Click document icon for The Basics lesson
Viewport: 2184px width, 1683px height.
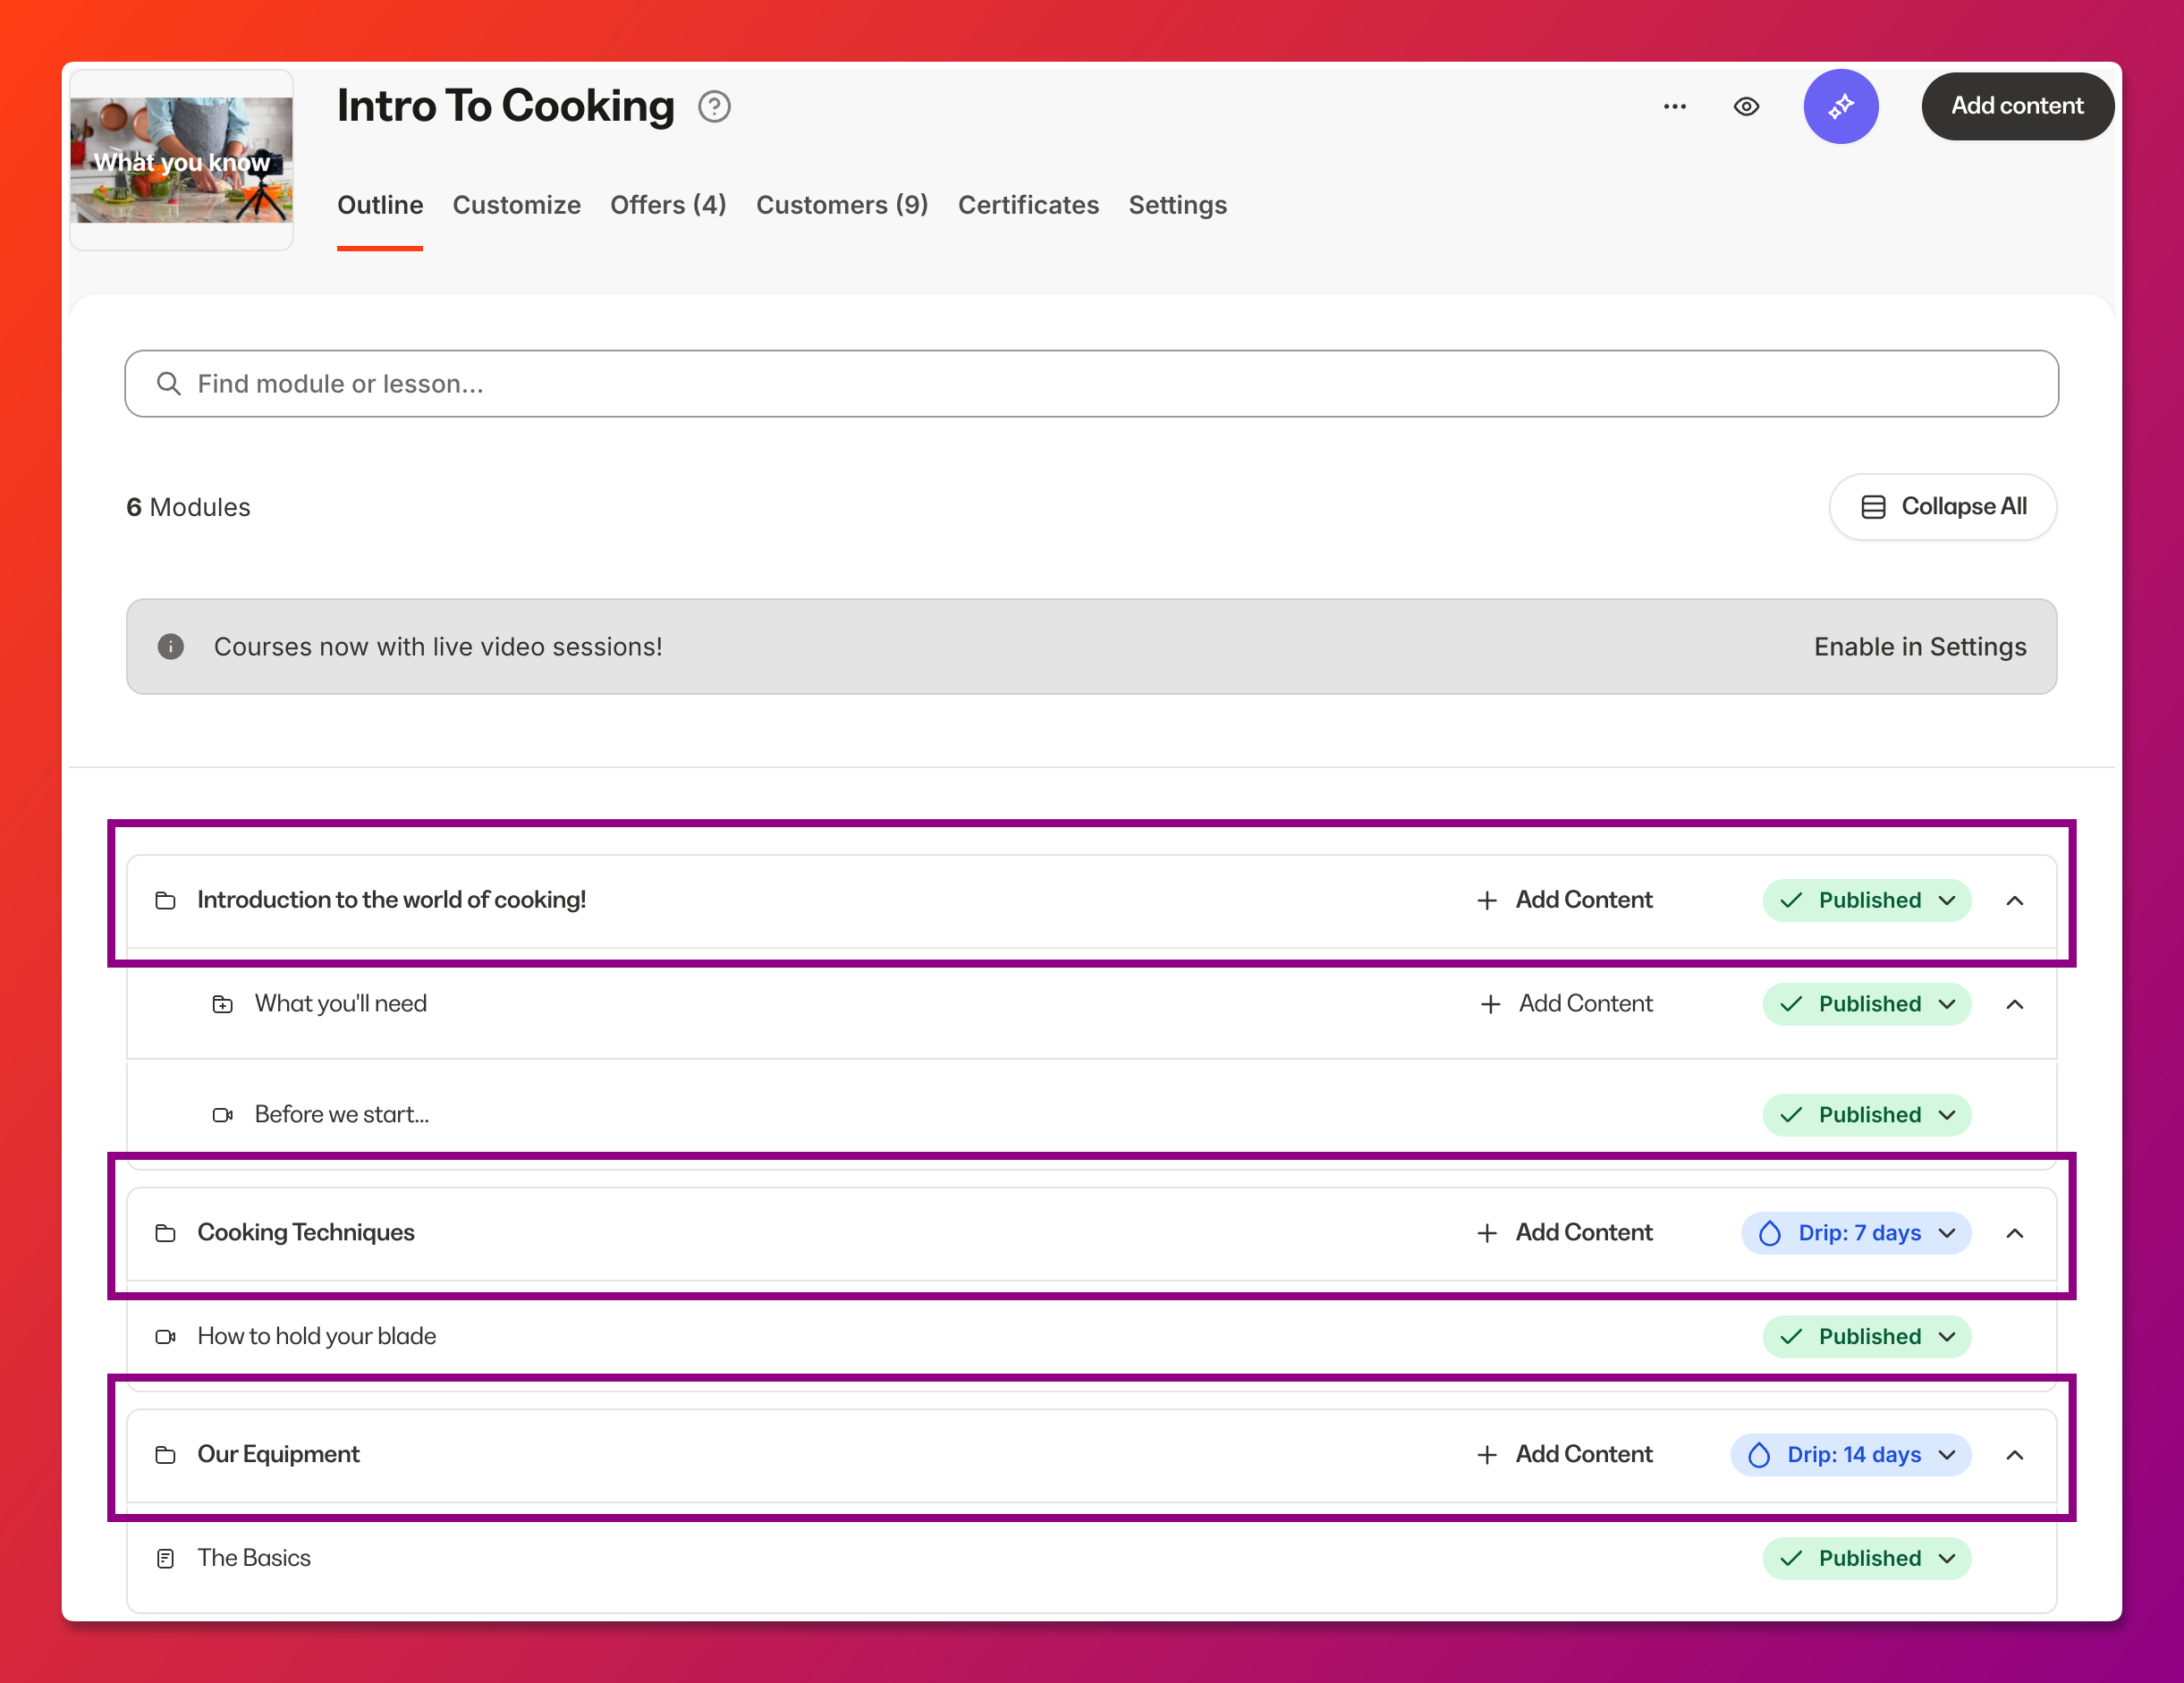tap(166, 1559)
